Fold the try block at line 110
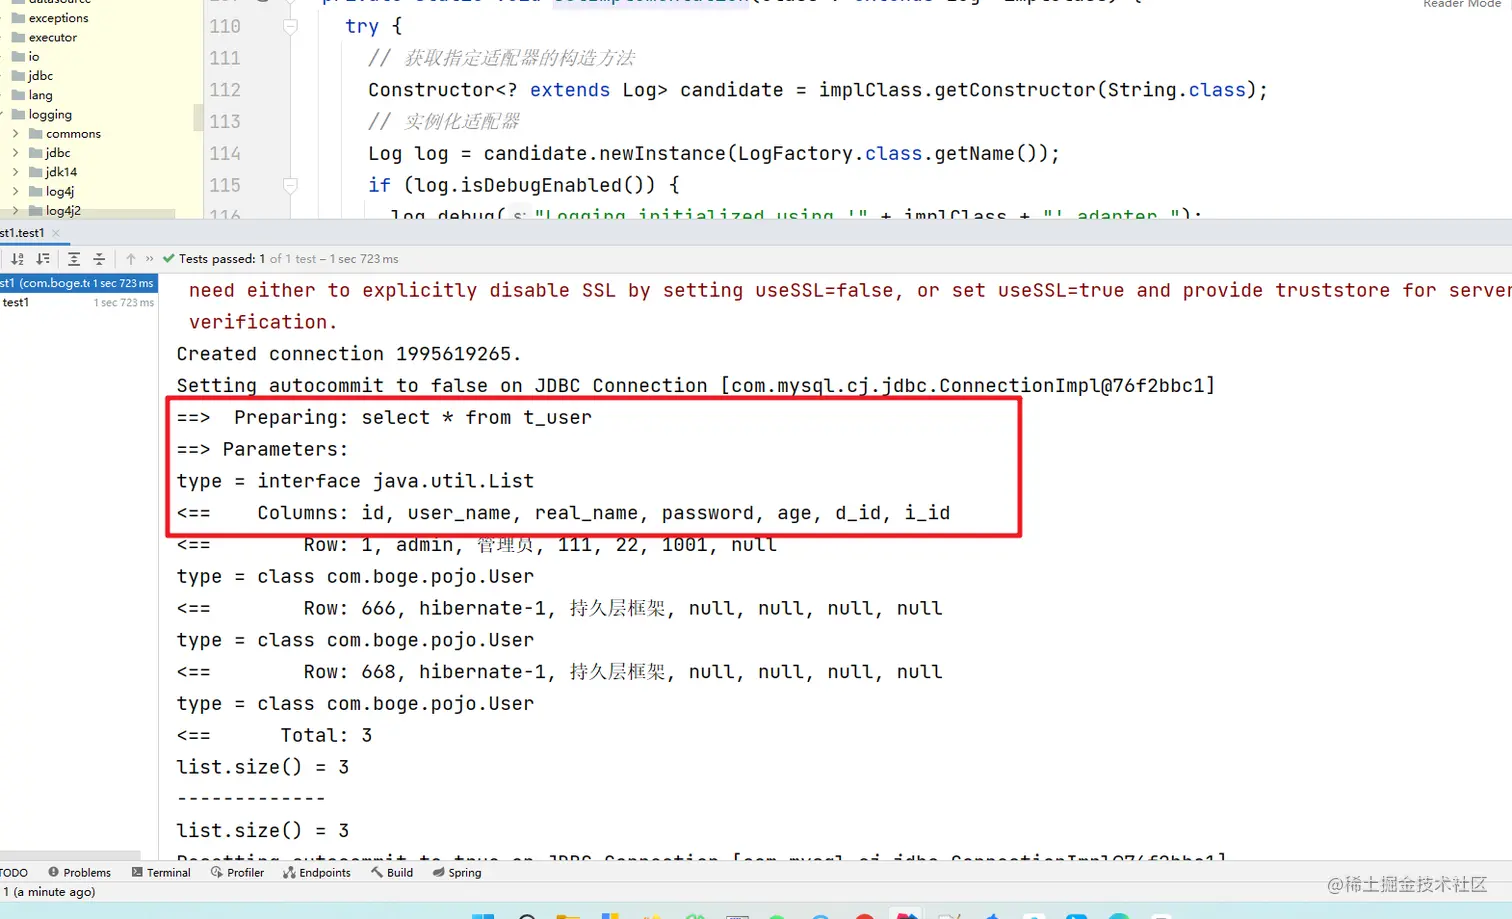The width and height of the screenshot is (1512, 919). (290, 27)
